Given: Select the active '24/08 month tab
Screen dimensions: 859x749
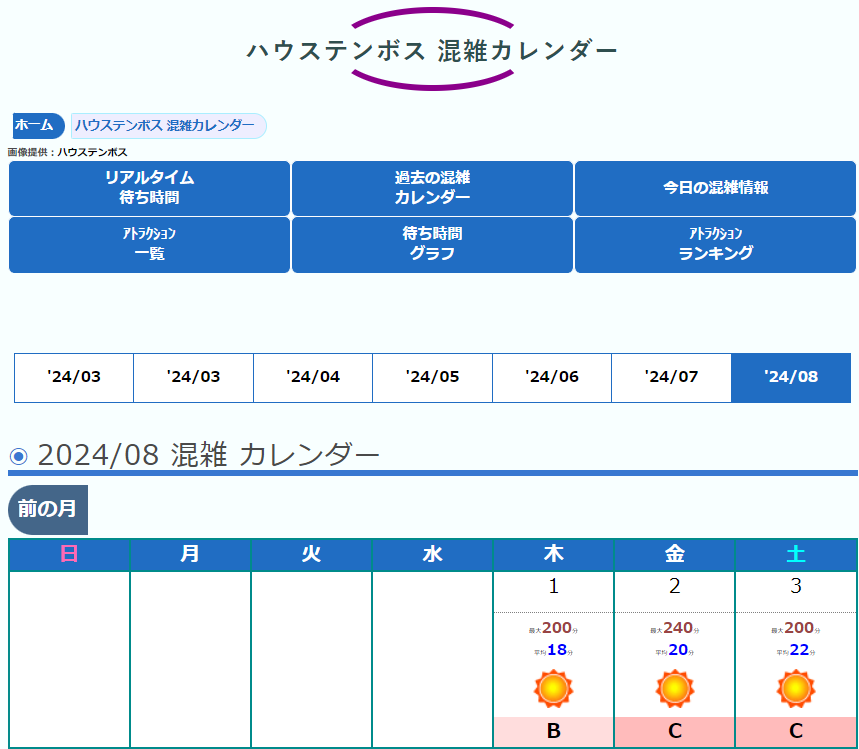Looking at the screenshot, I should [791, 378].
